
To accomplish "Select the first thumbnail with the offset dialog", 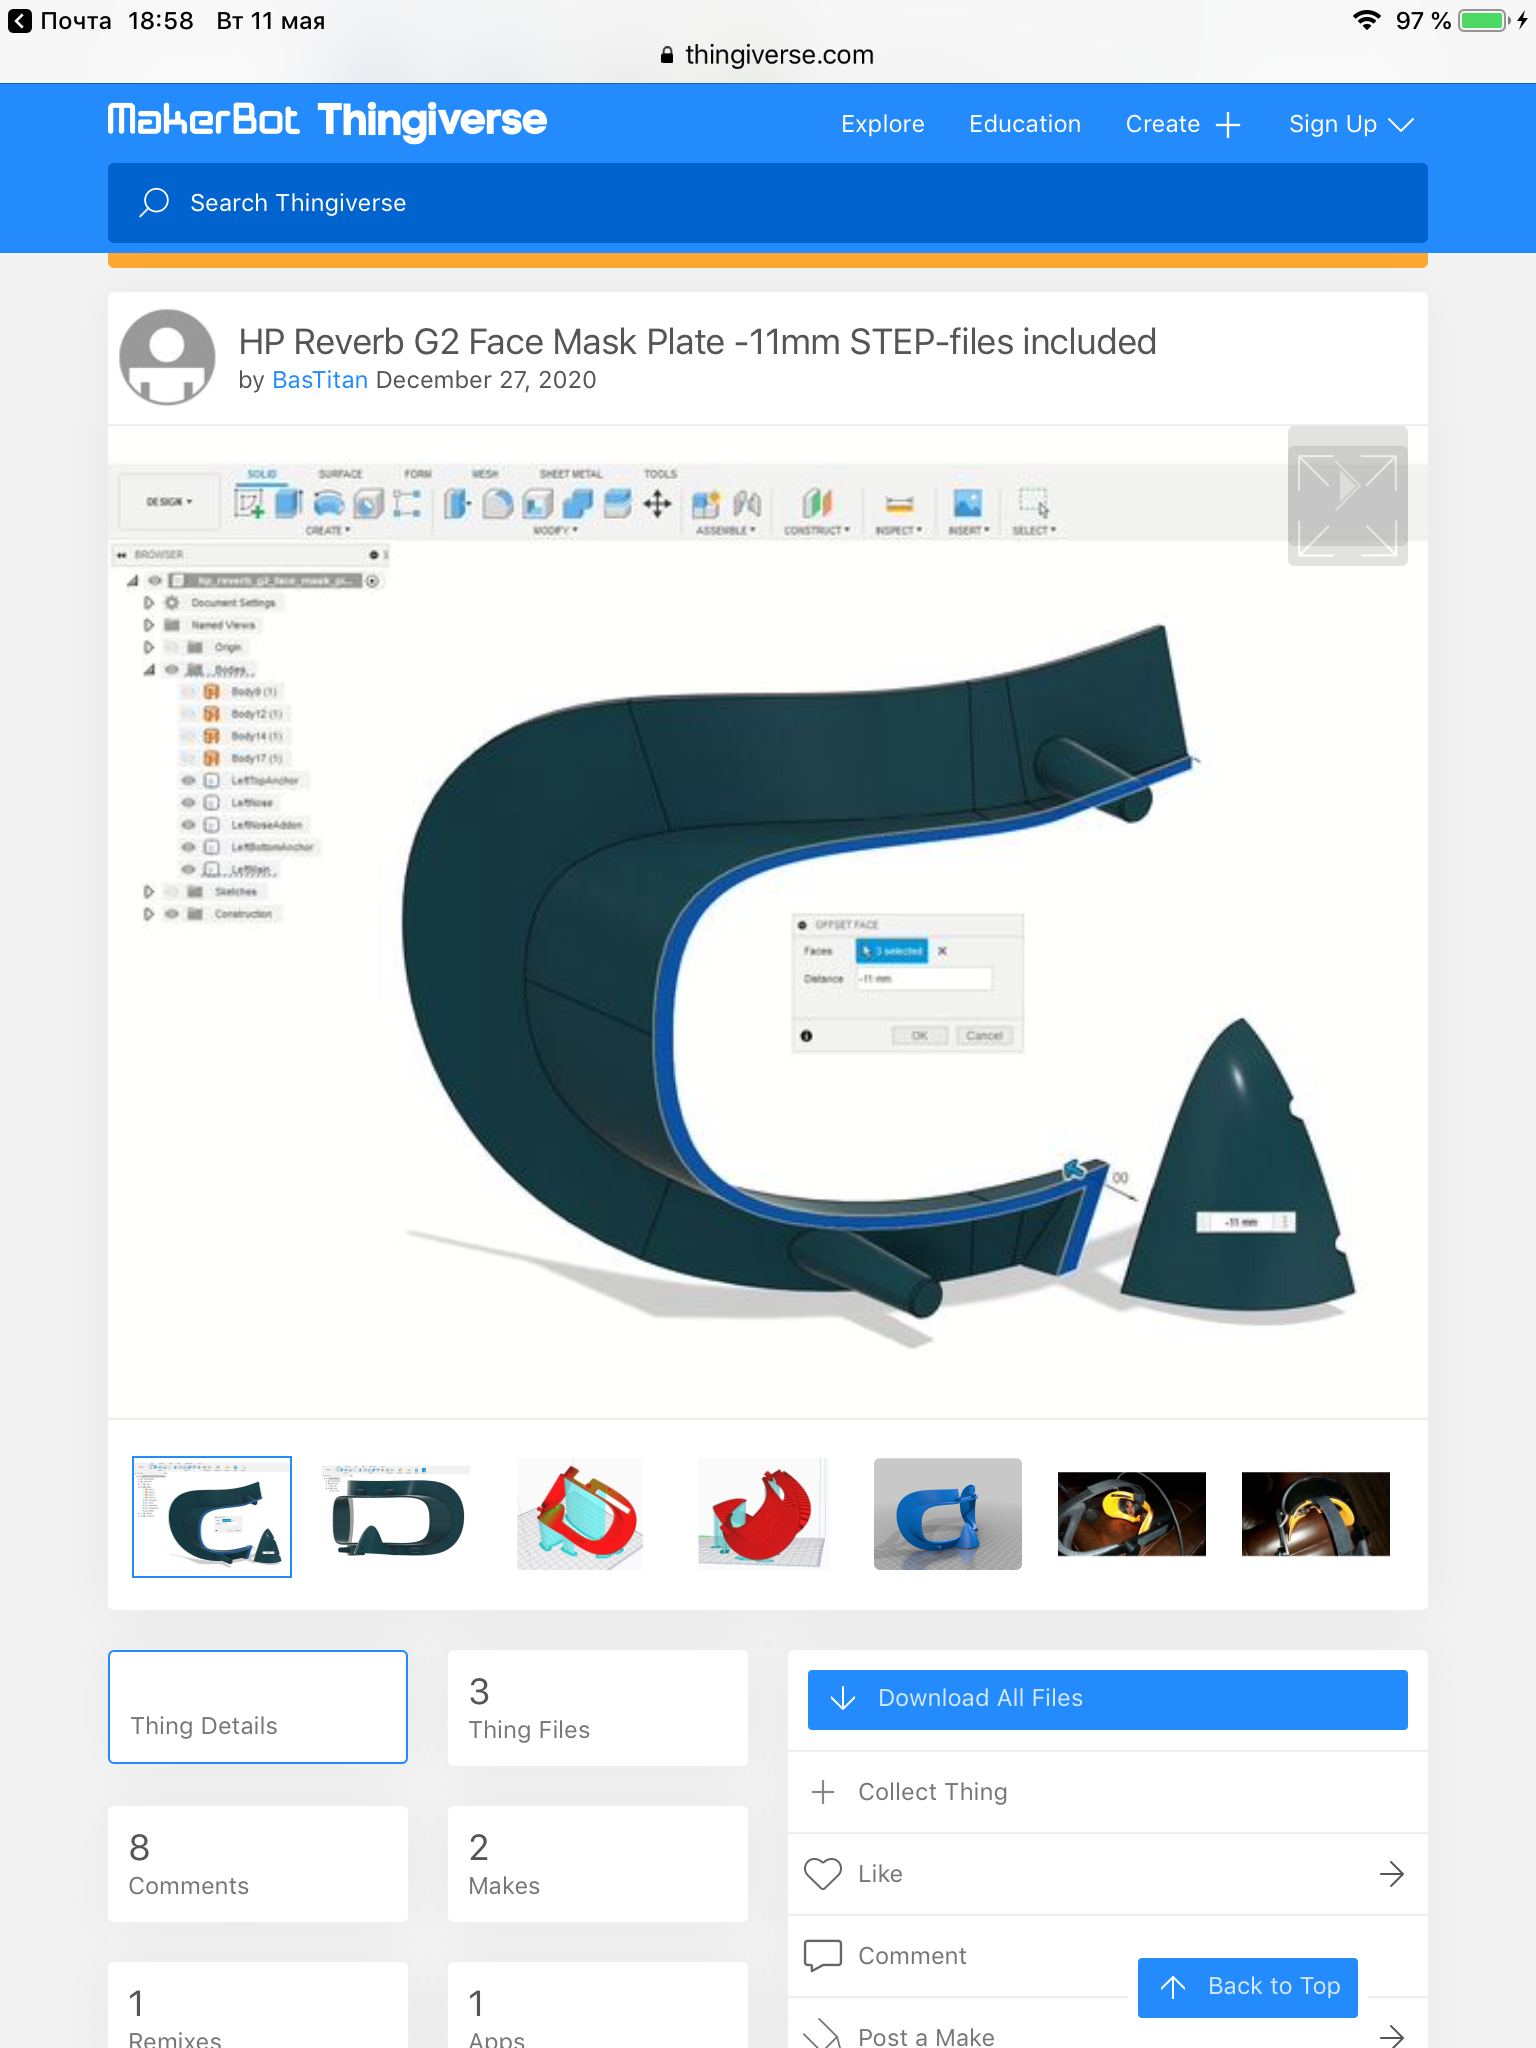I will [212, 1516].
